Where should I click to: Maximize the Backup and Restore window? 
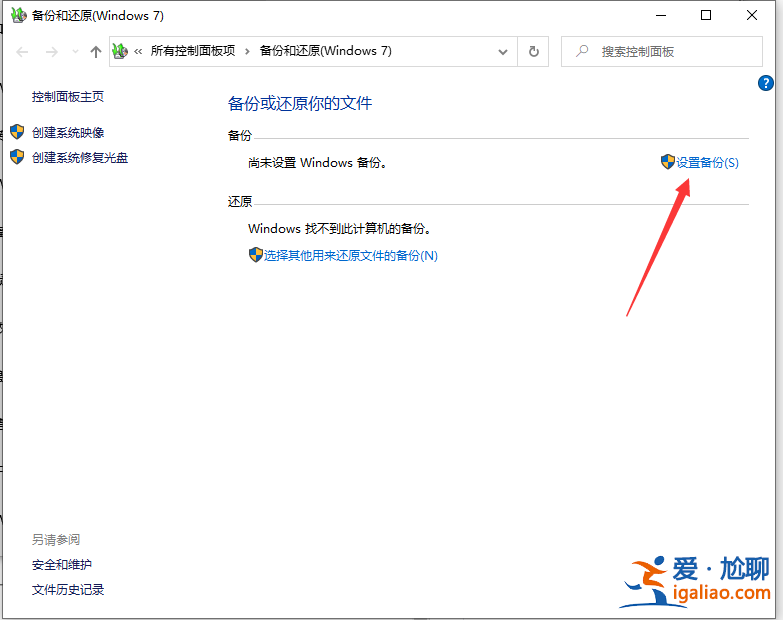pyautogui.click(x=706, y=15)
